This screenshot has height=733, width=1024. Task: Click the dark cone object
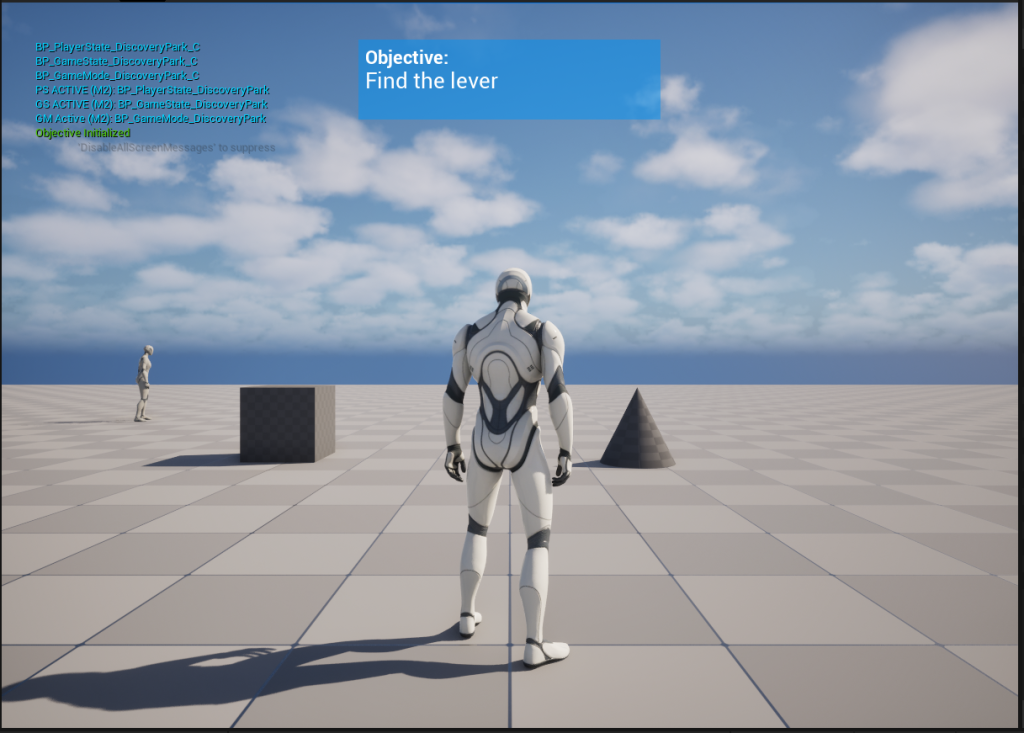click(638, 432)
